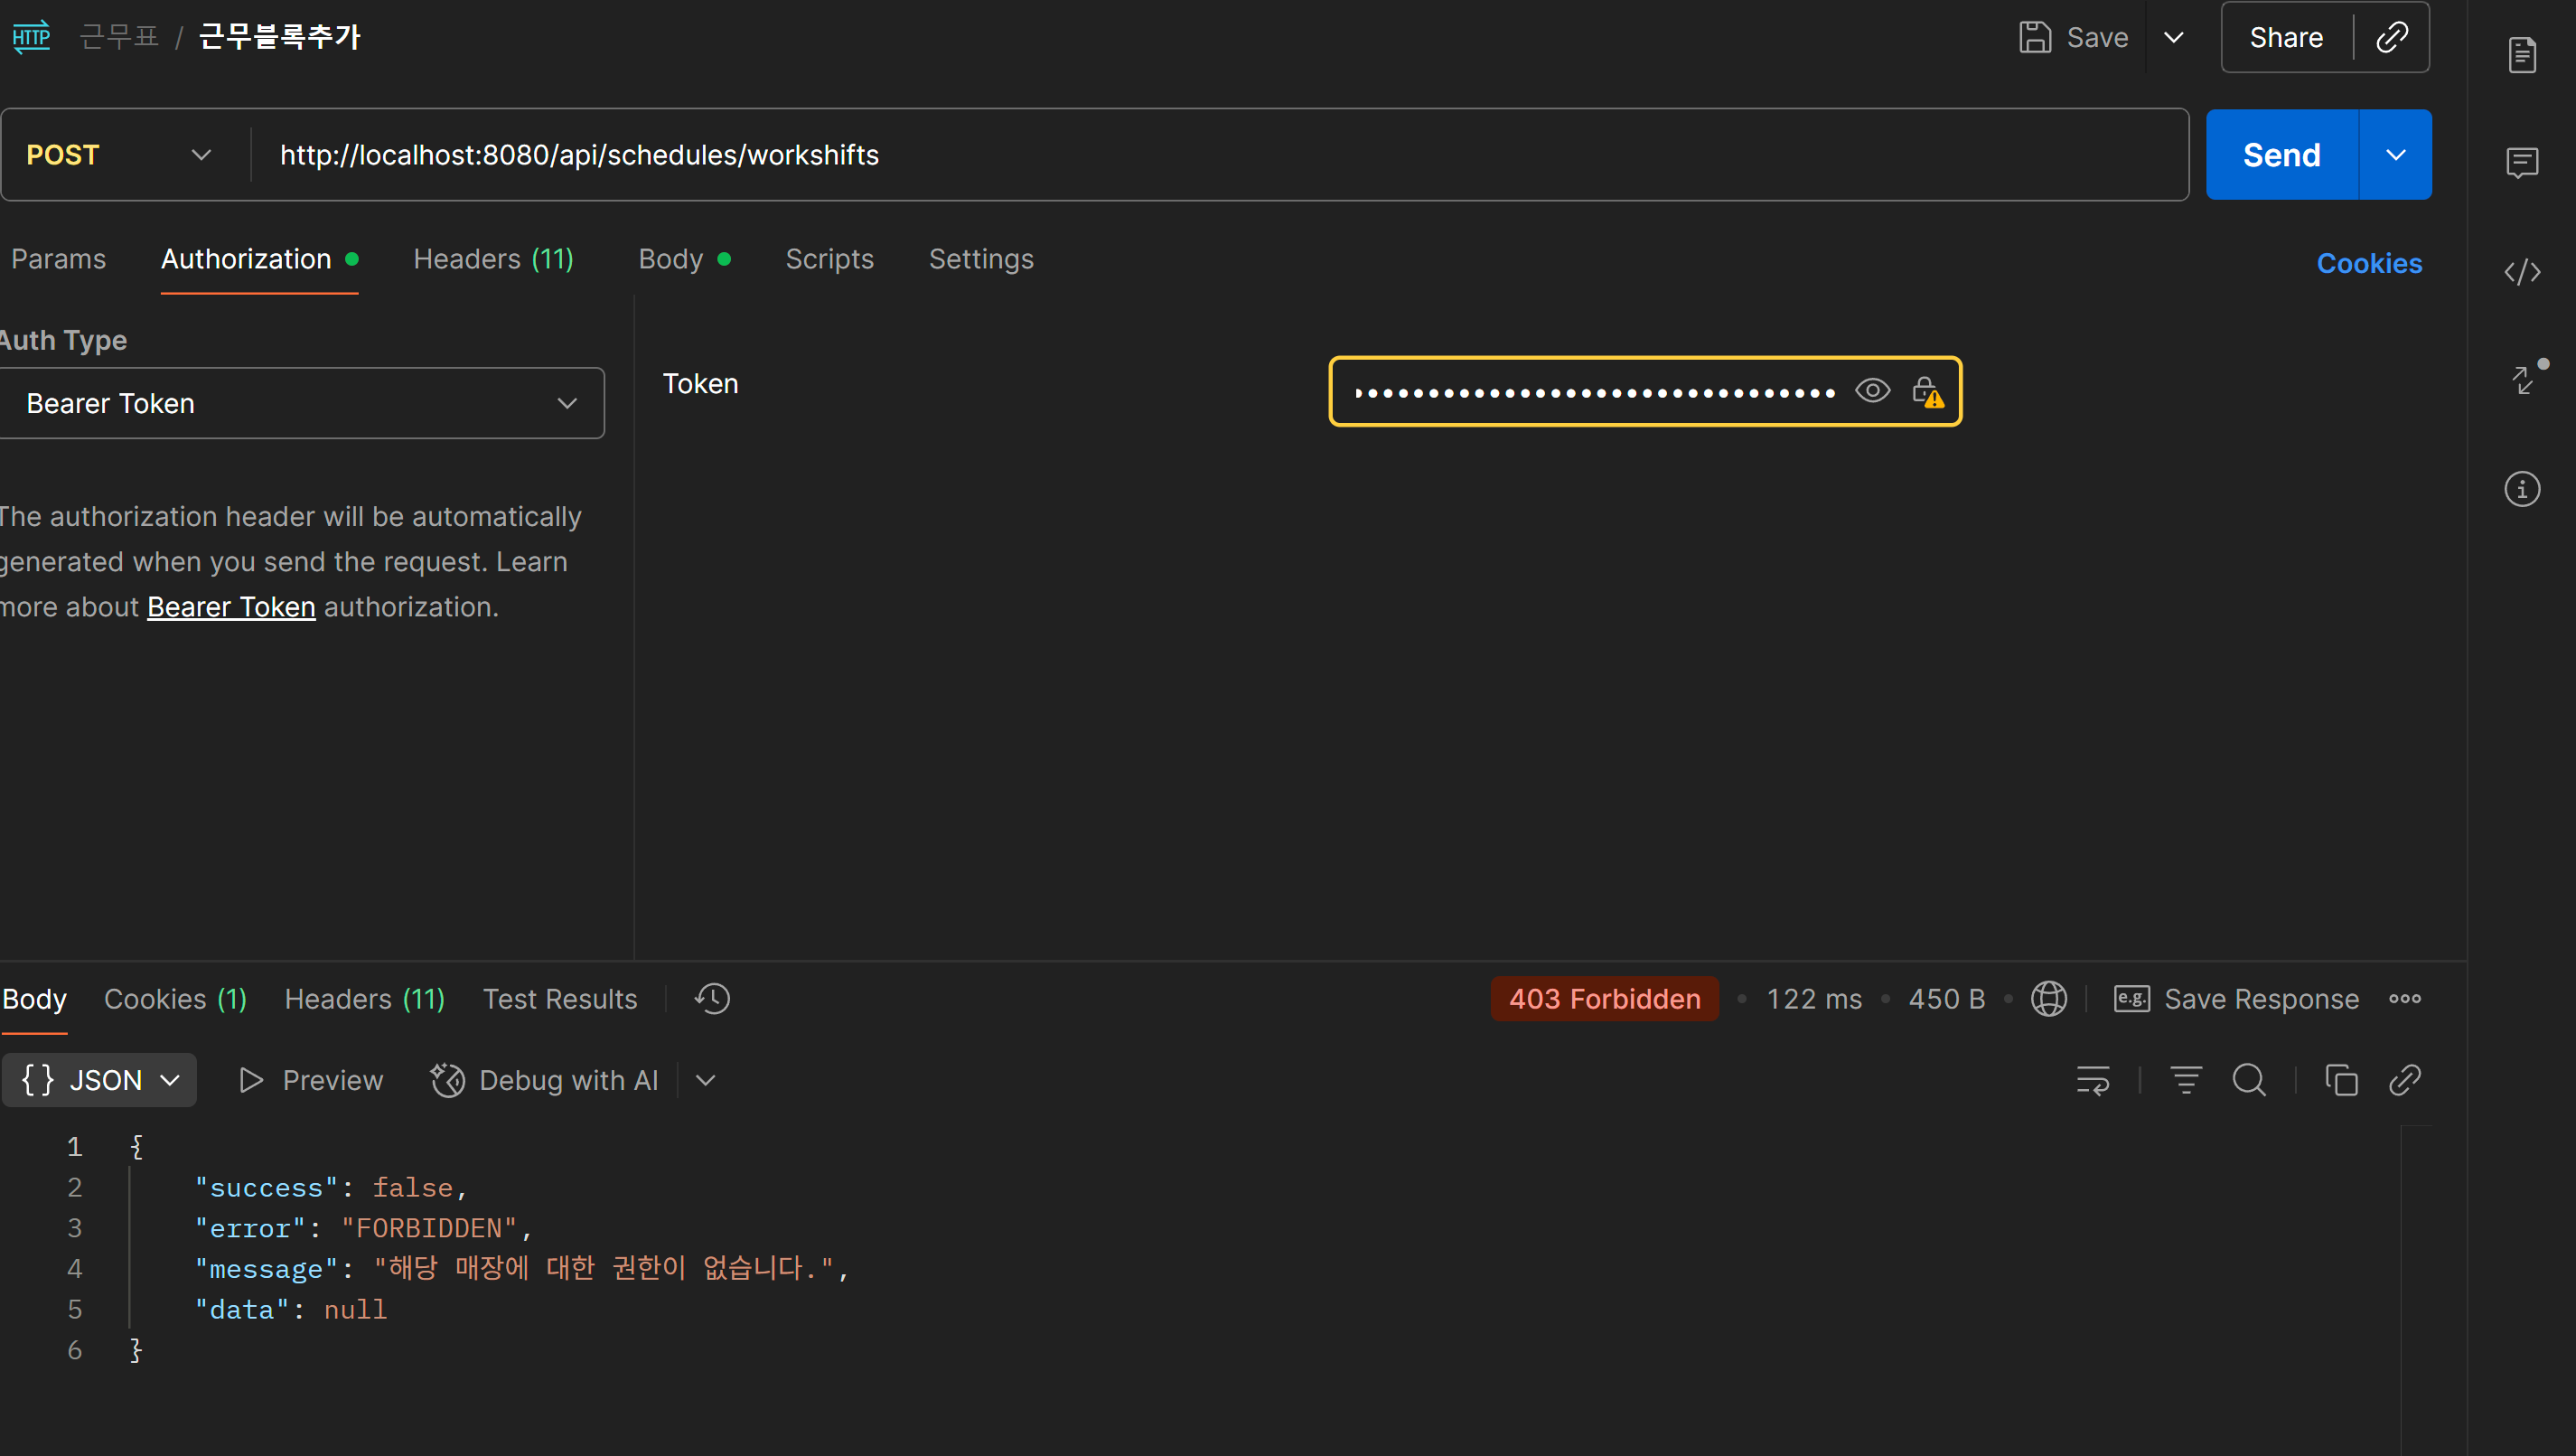
Task: Click the token vault lock warning icon
Action: [x=1927, y=391]
